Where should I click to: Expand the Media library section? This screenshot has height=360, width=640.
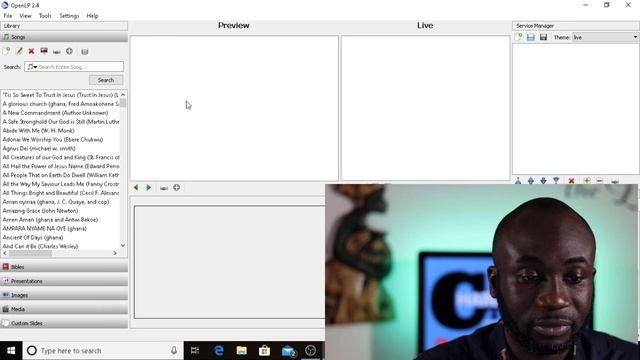[64, 309]
